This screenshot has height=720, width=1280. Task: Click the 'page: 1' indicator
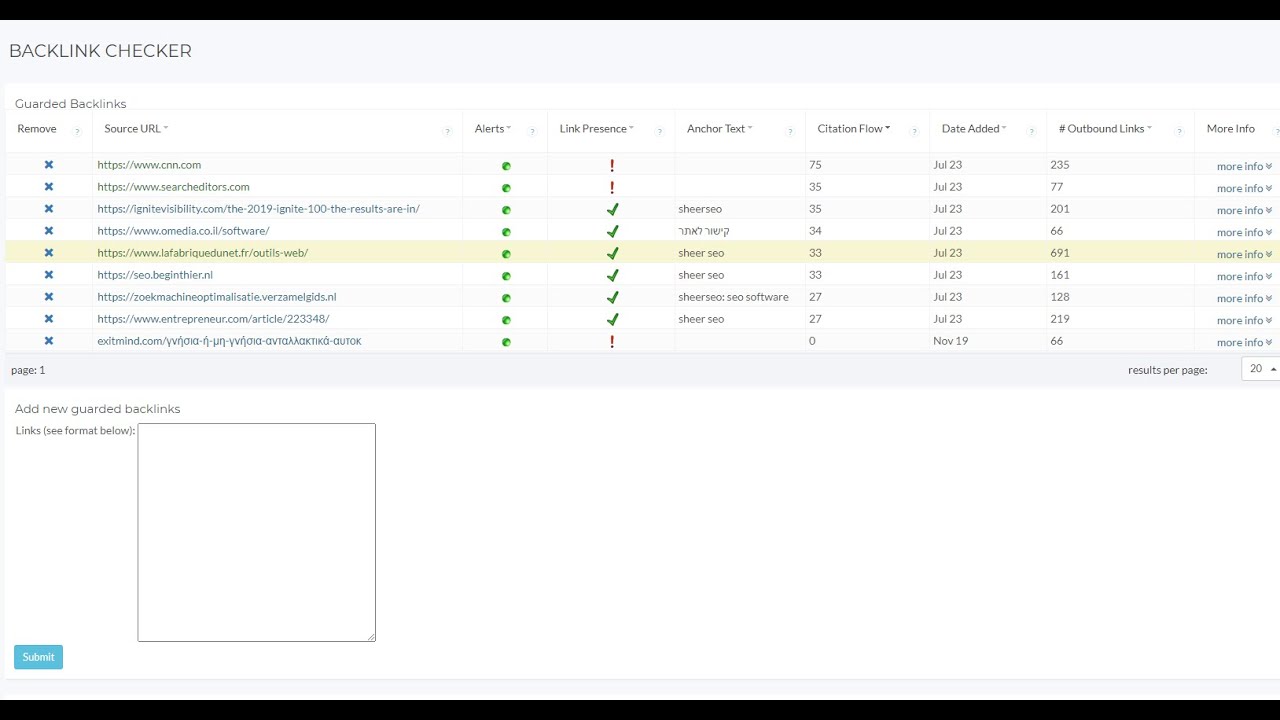[x=28, y=370]
